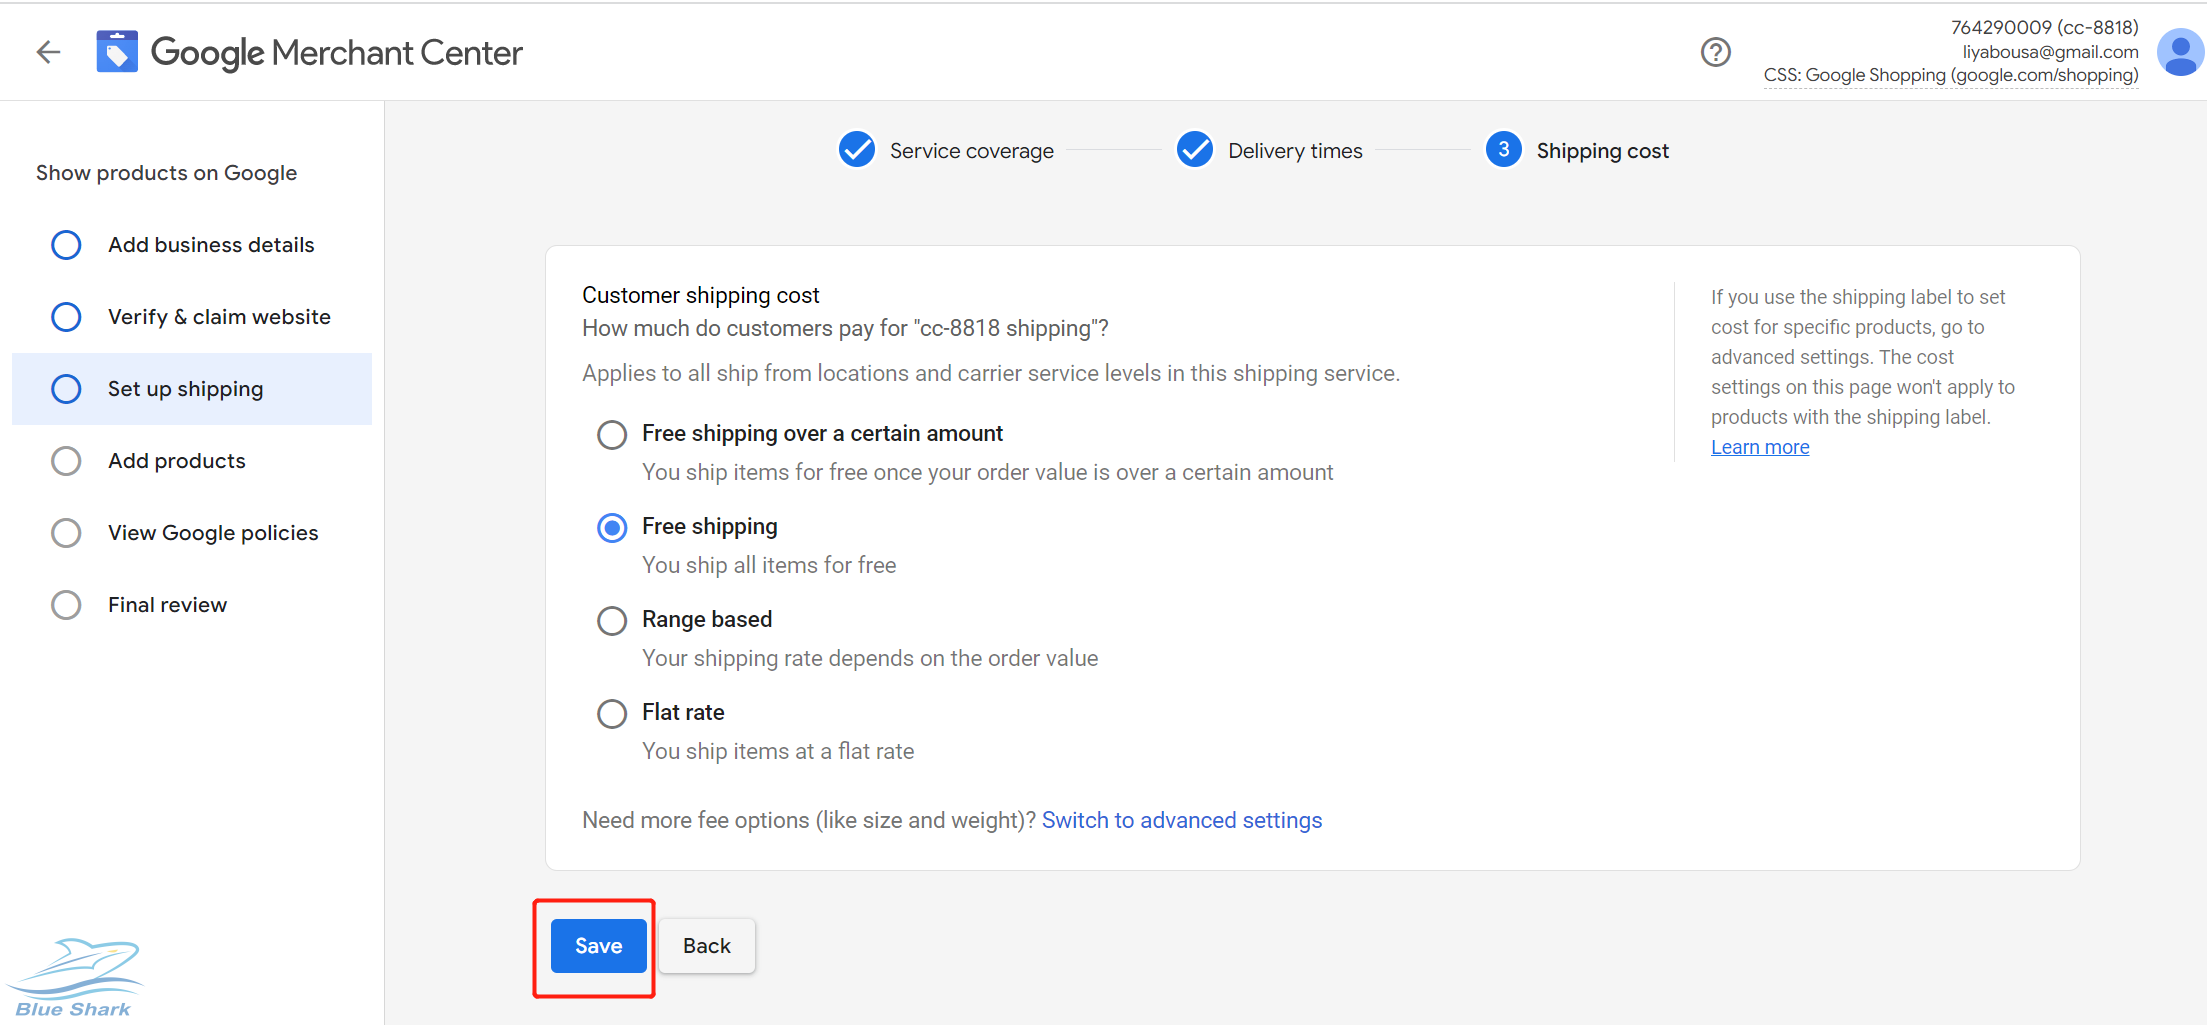
Task: Click 'Your shipping rate depends on the order value'
Action: (x=870, y=658)
